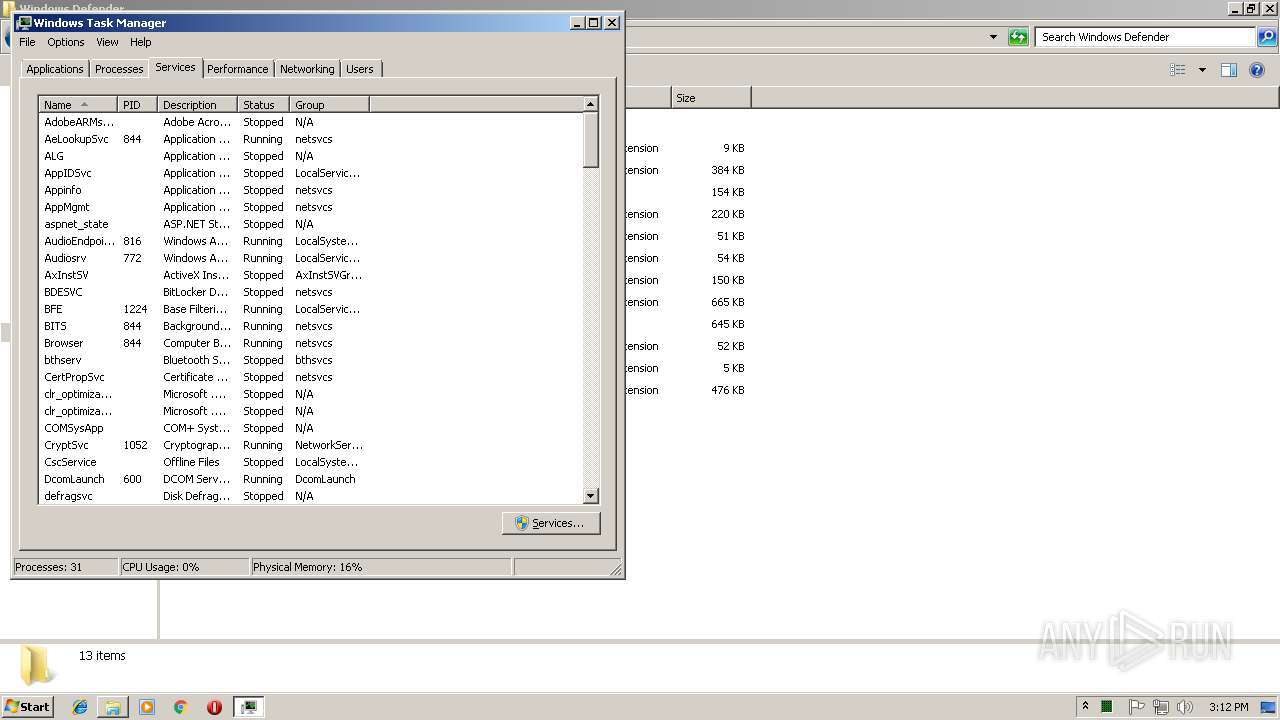Open the View menu
Screen dimensions: 1280x720
pos(107,42)
